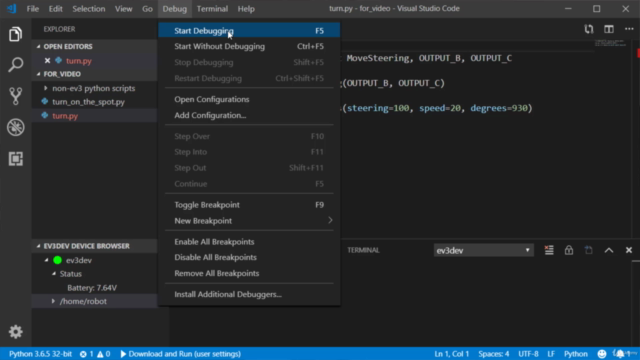
Task: Select Disable All Breakpoints
Action: click(249, 257)
